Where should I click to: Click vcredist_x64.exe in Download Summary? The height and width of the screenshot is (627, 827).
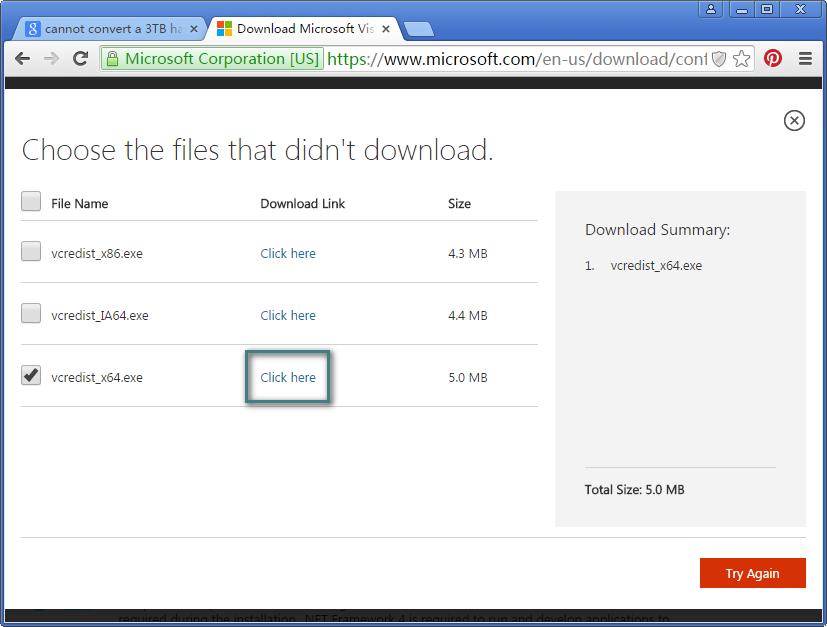coord(656,266)
